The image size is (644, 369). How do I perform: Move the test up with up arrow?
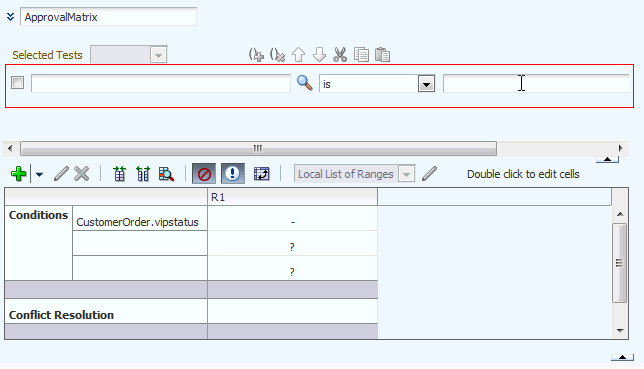pos(299,55)
